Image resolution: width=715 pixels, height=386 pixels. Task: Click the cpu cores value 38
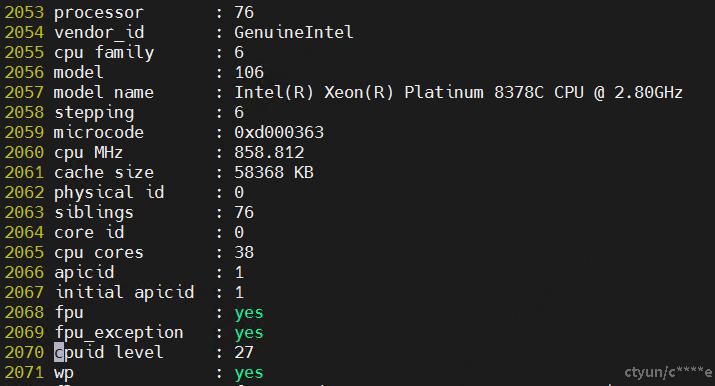pyautogui.click(x=244, y=253)
